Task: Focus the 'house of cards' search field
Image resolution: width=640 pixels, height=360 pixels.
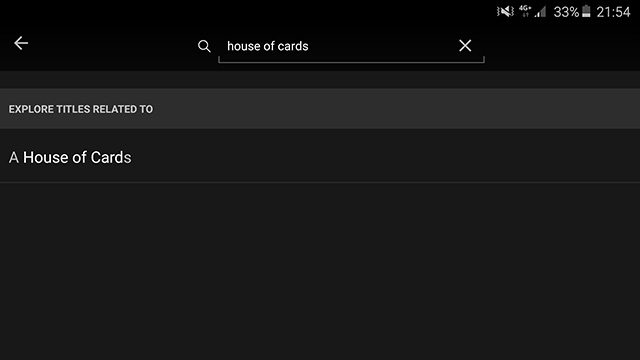Action: [351, 47]
